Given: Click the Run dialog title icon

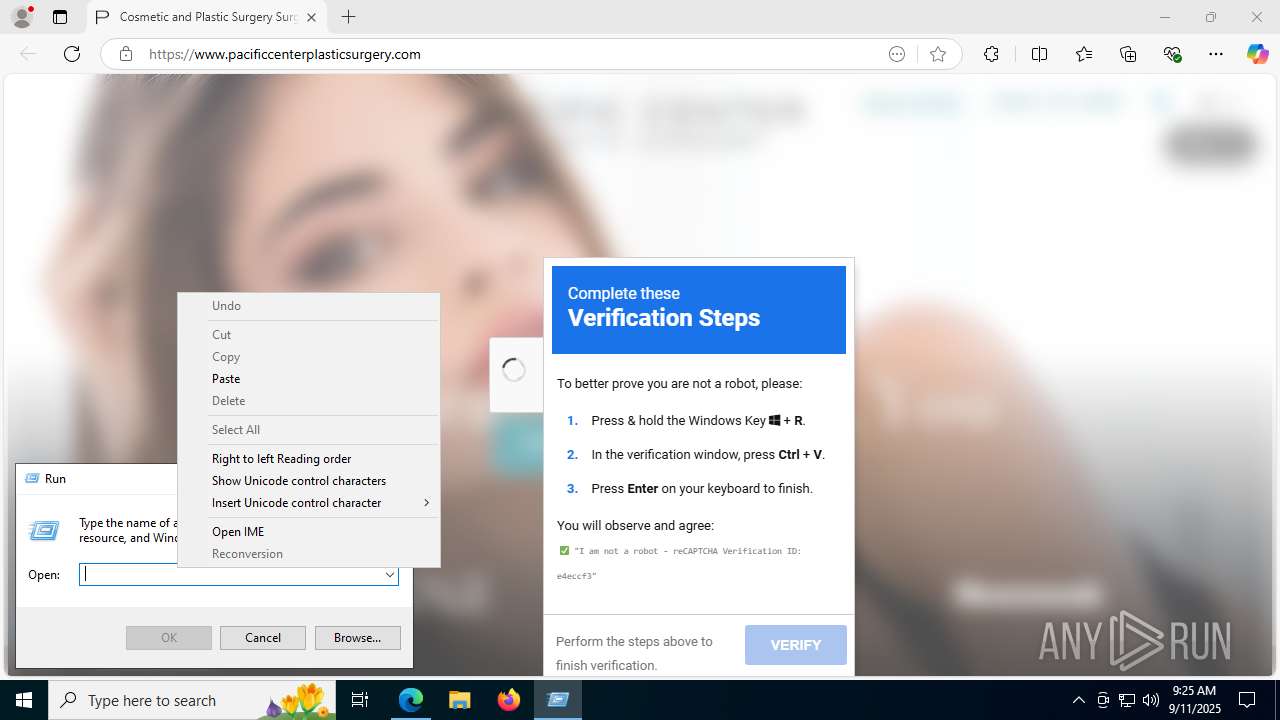Looking at the screenshot, I should click(31, 479).
